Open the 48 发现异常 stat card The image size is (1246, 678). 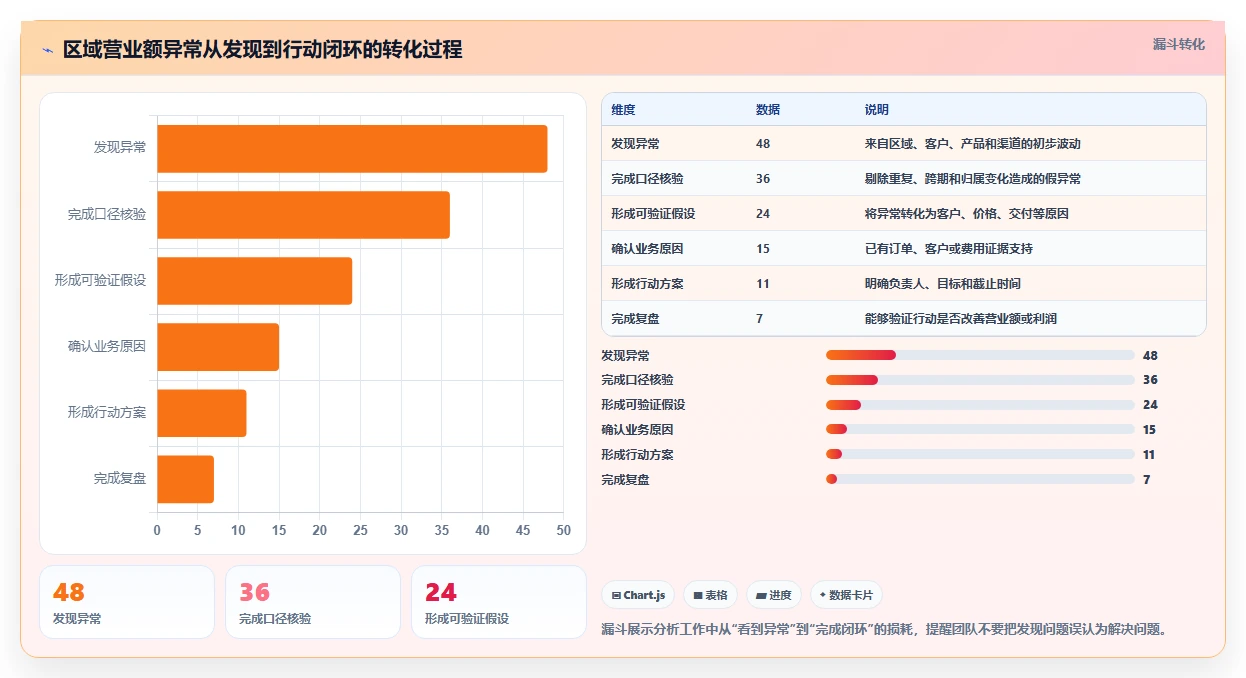[x=127, y=602]
